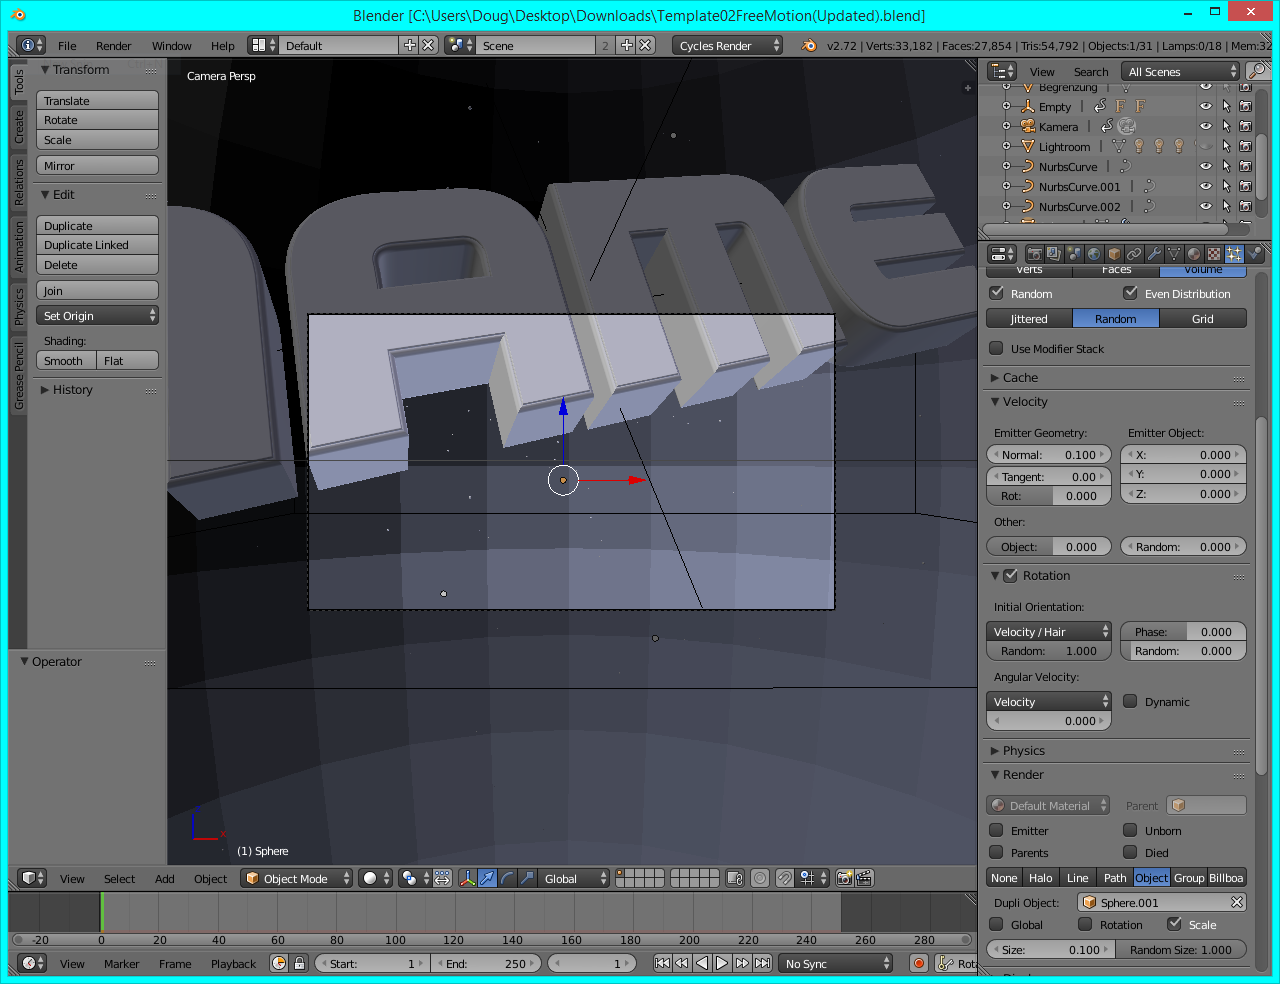Click the Duplicate button
This screenshot has width=1280, height=984.
tap(97, 225)
